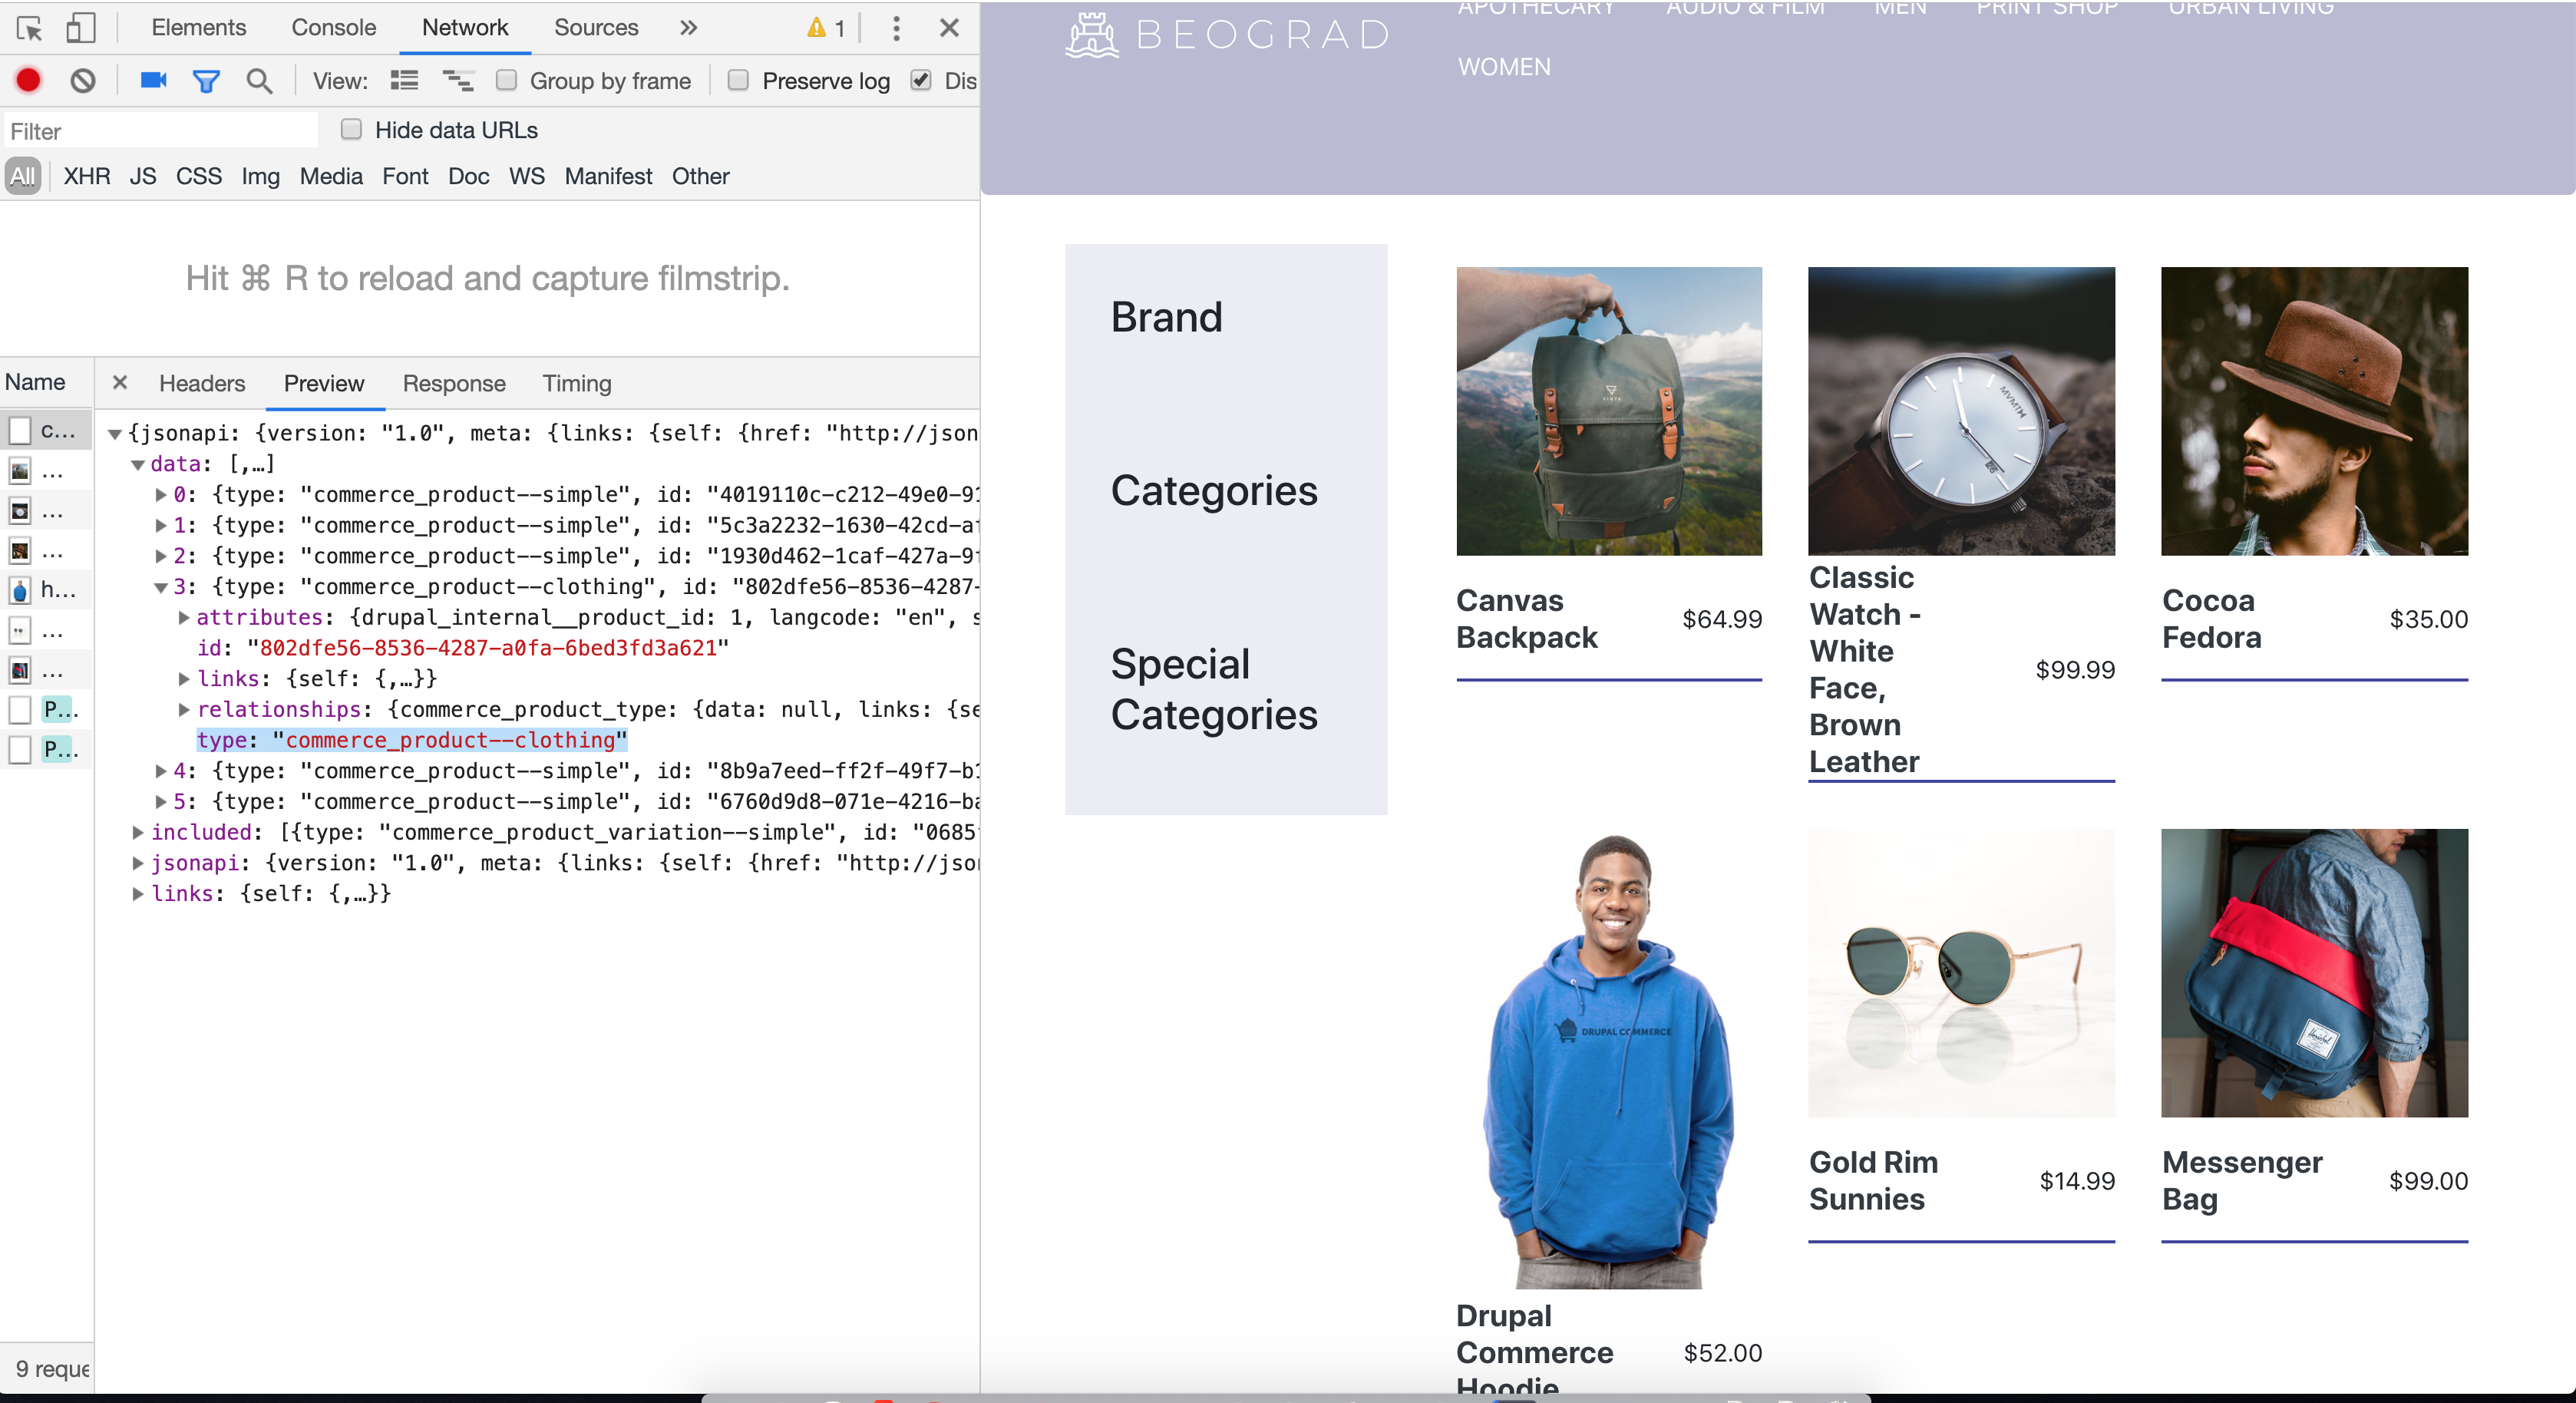Open Gold Rim Sunnies product link

coord(1873,1180)
